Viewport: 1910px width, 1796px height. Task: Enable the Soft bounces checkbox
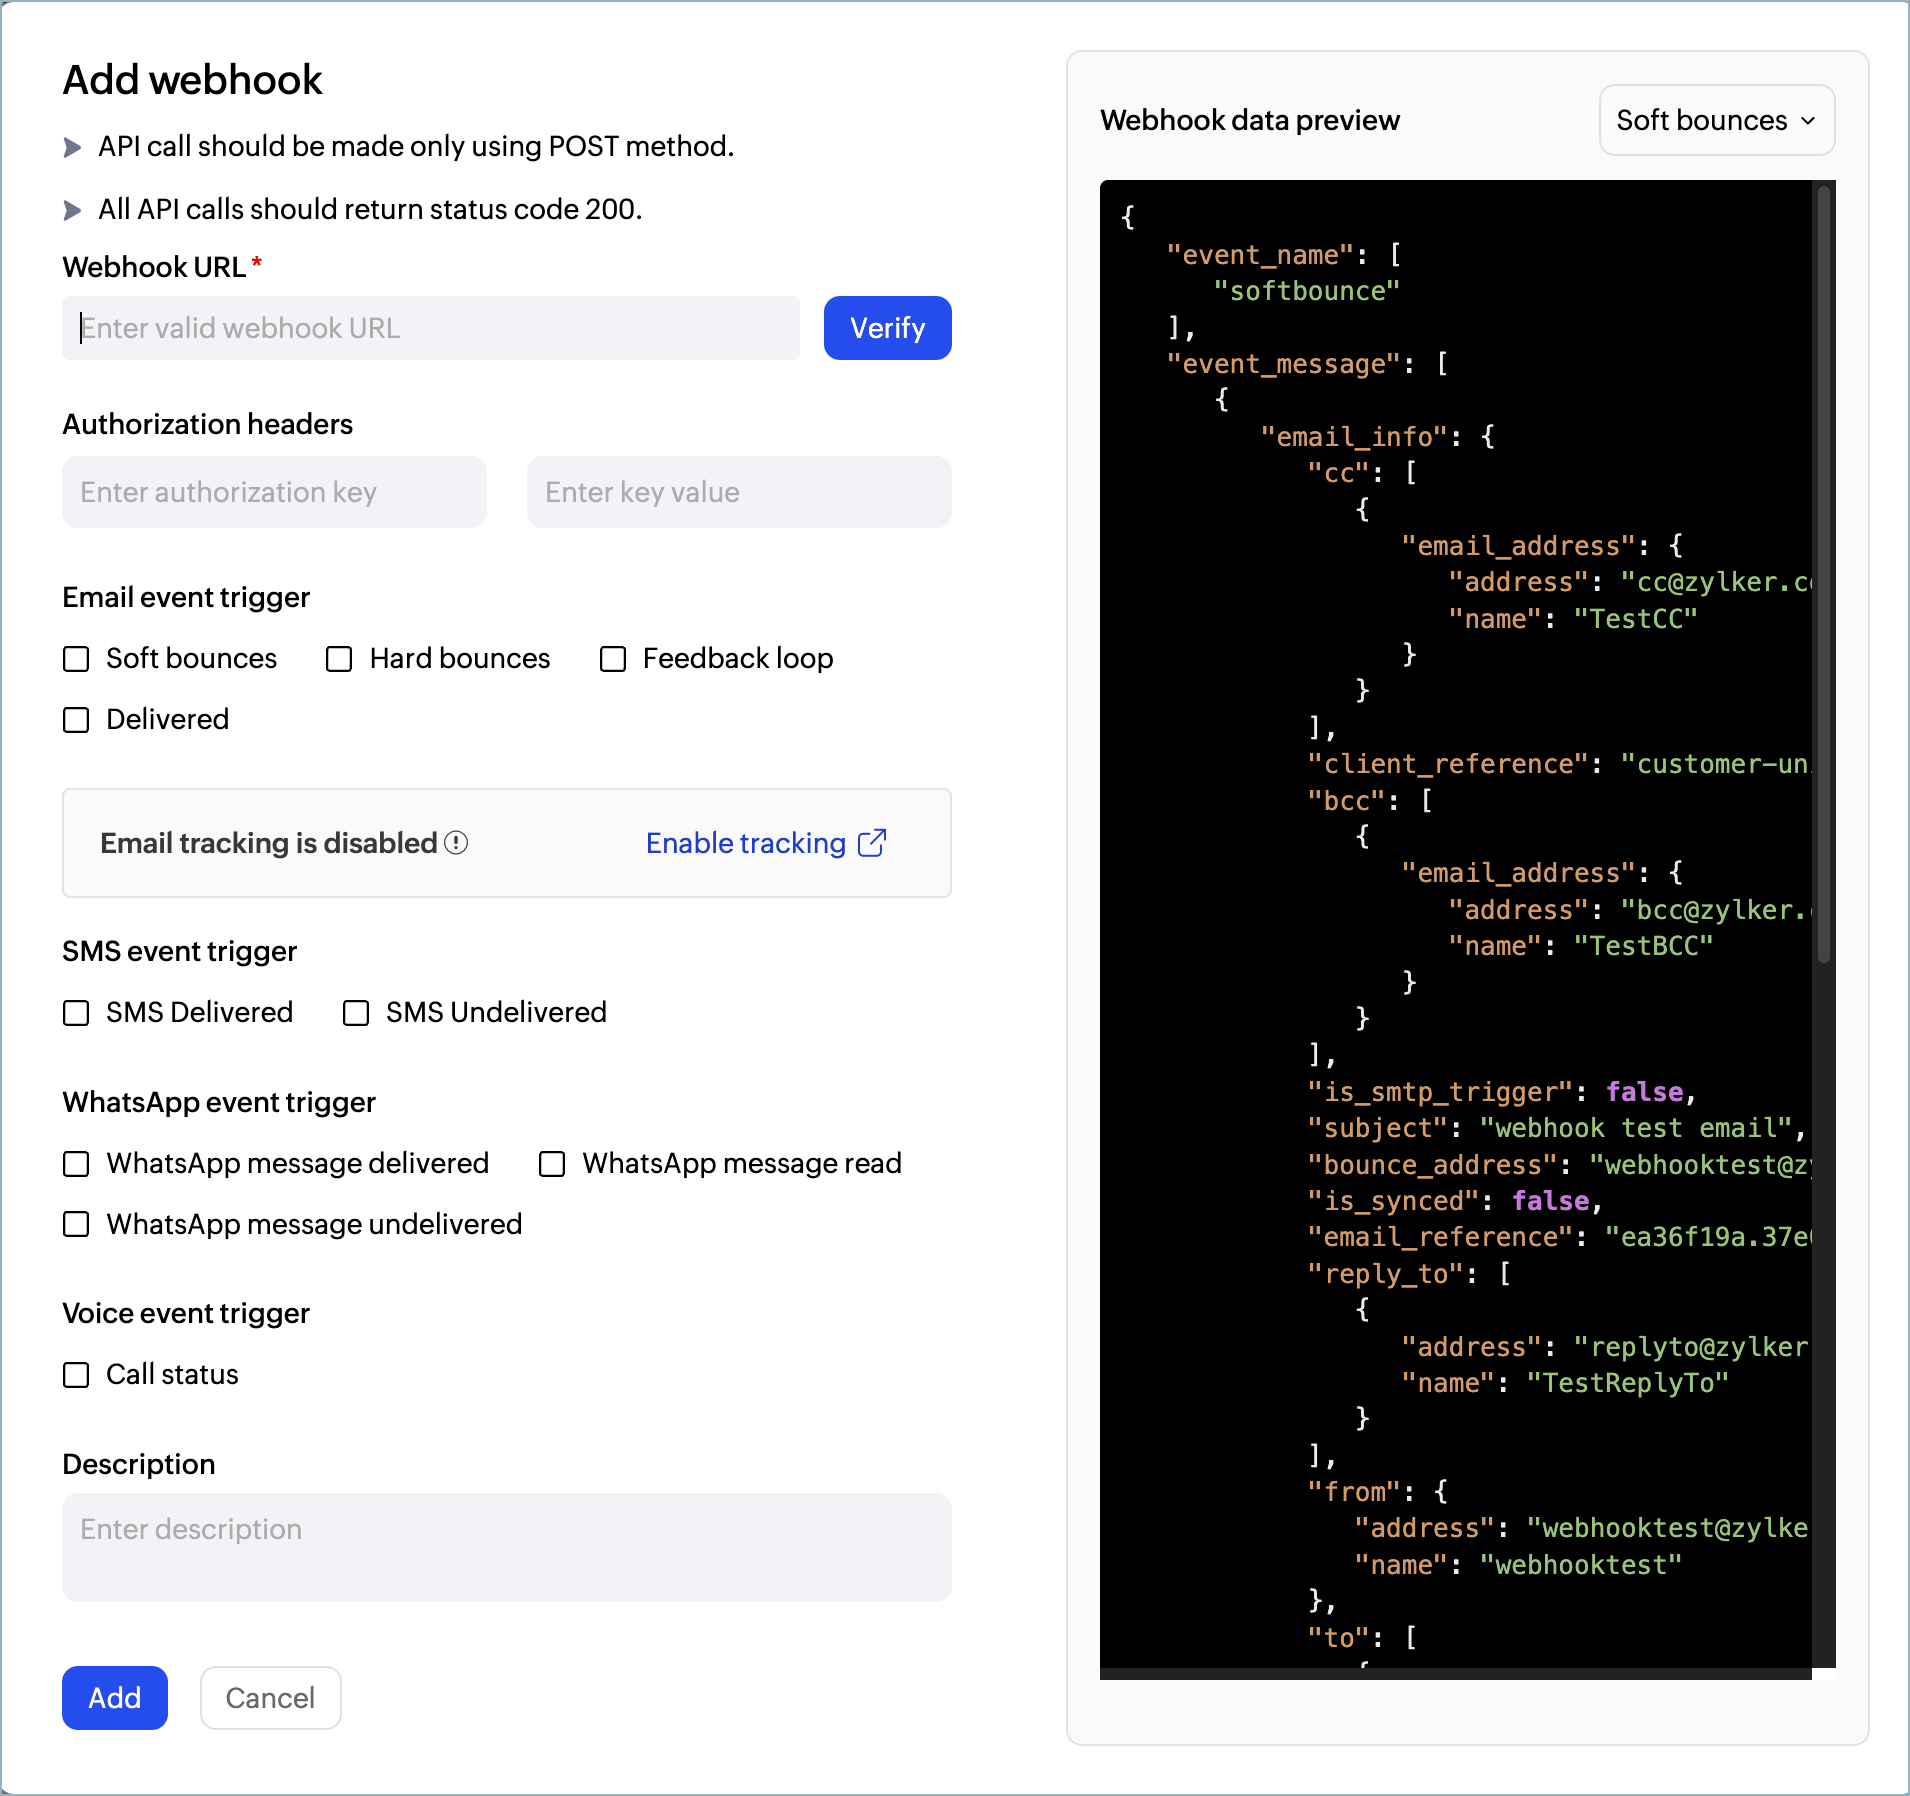[76, 659]
